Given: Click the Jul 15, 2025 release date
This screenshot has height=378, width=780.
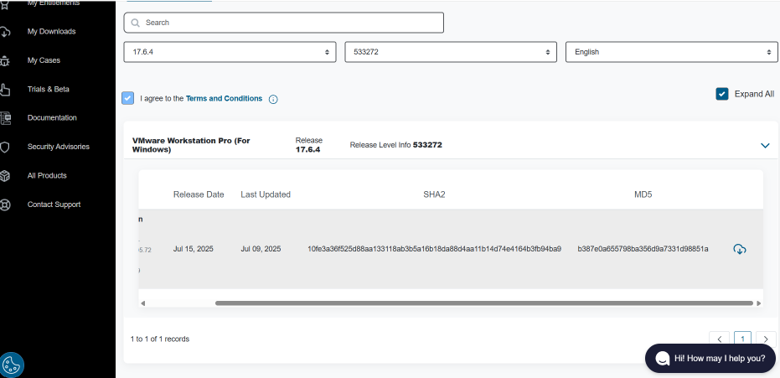Looking at the screenshot, I should tap(193, 249).
